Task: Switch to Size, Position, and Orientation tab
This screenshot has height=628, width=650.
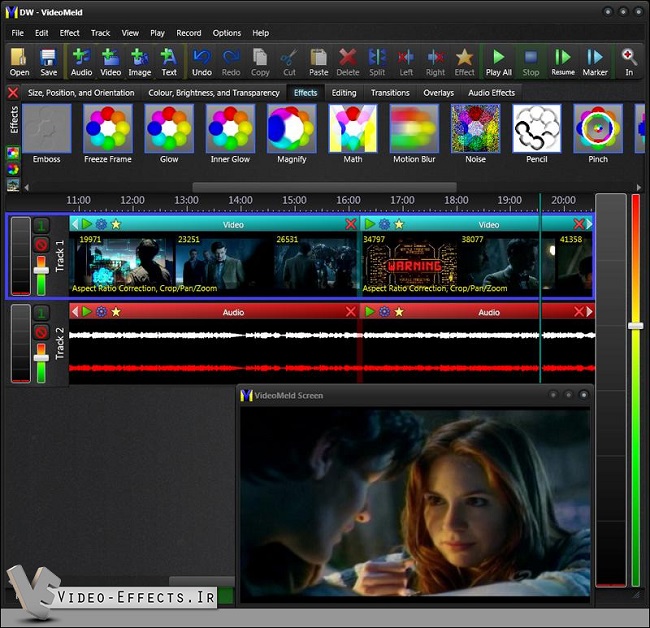Action: [81, 93]
